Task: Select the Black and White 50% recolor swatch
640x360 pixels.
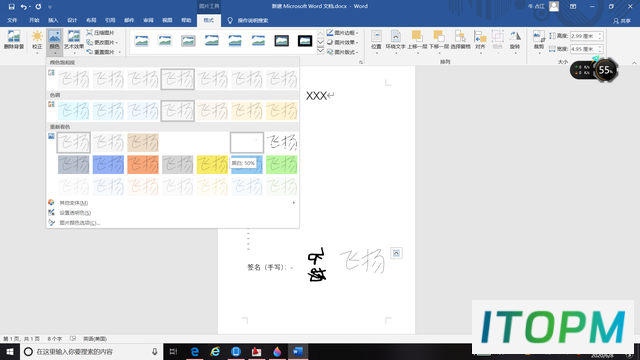Action: 247,142
